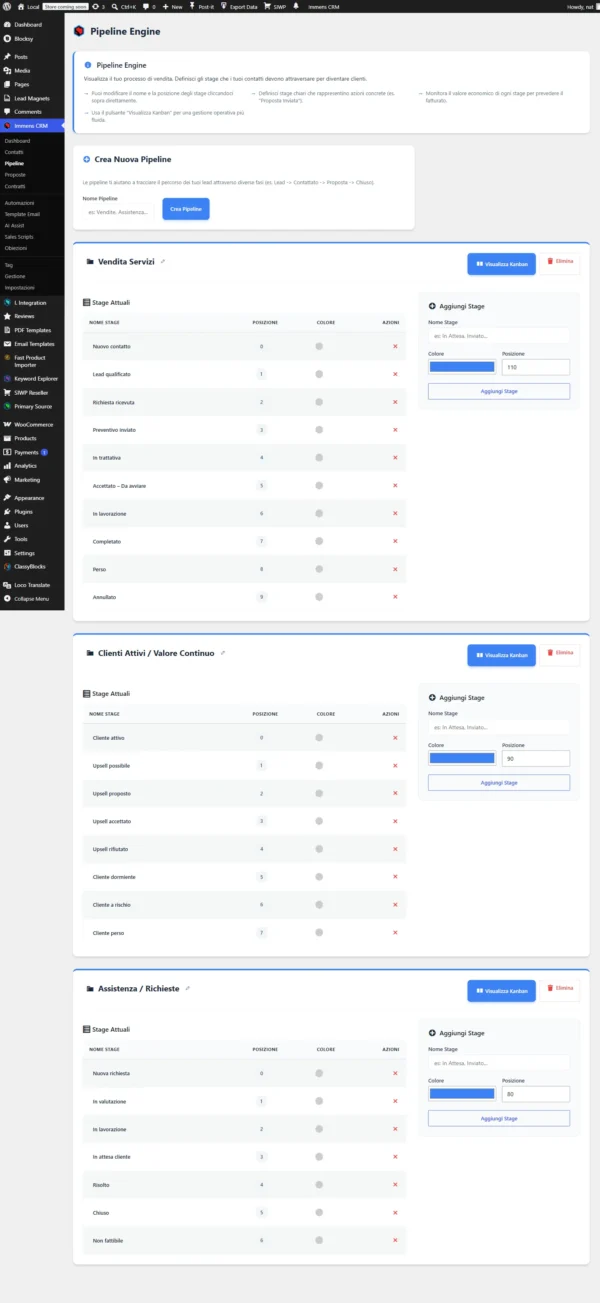Focus the Posizione field showing 80

click(536, 1094)
